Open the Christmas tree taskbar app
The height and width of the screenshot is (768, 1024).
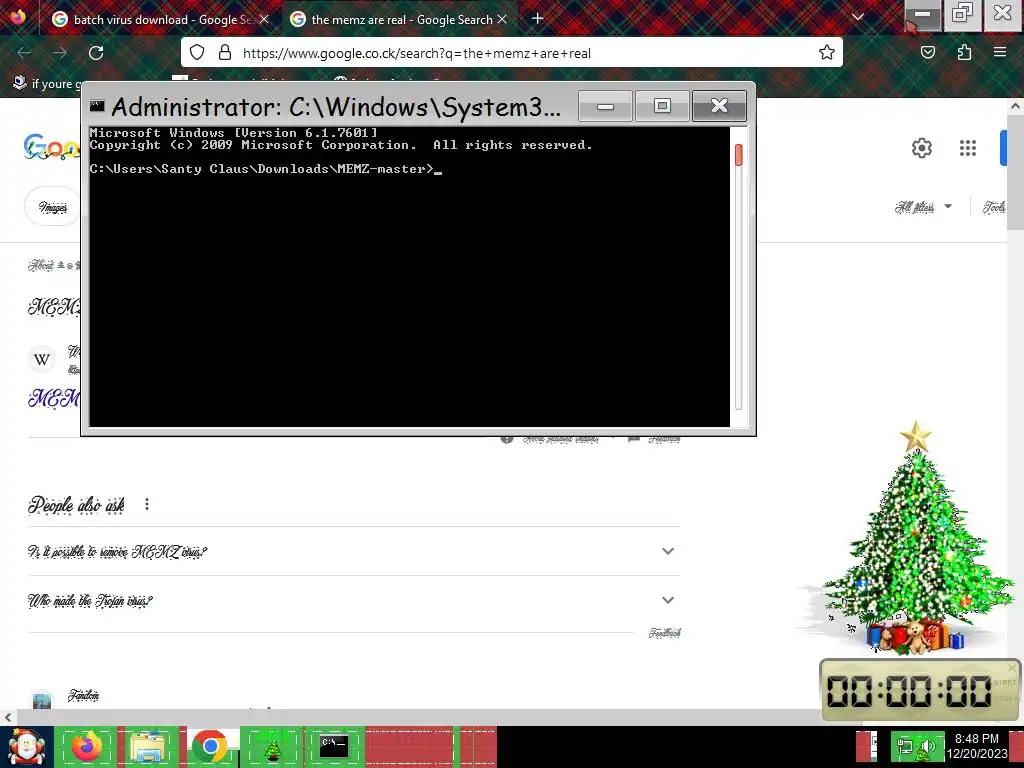point(272,747)
